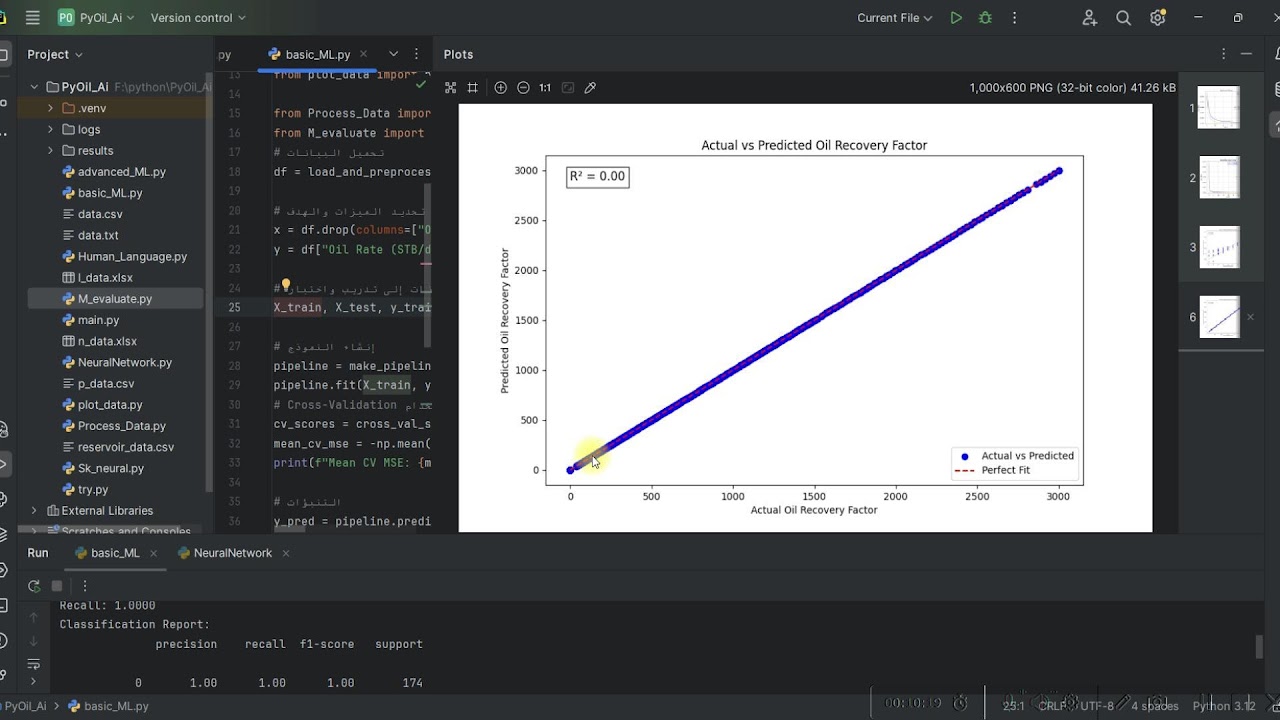The width and height of the screenshot is (1280, 720).
Task: Open Version control dropdown
Action: point(198,18)
